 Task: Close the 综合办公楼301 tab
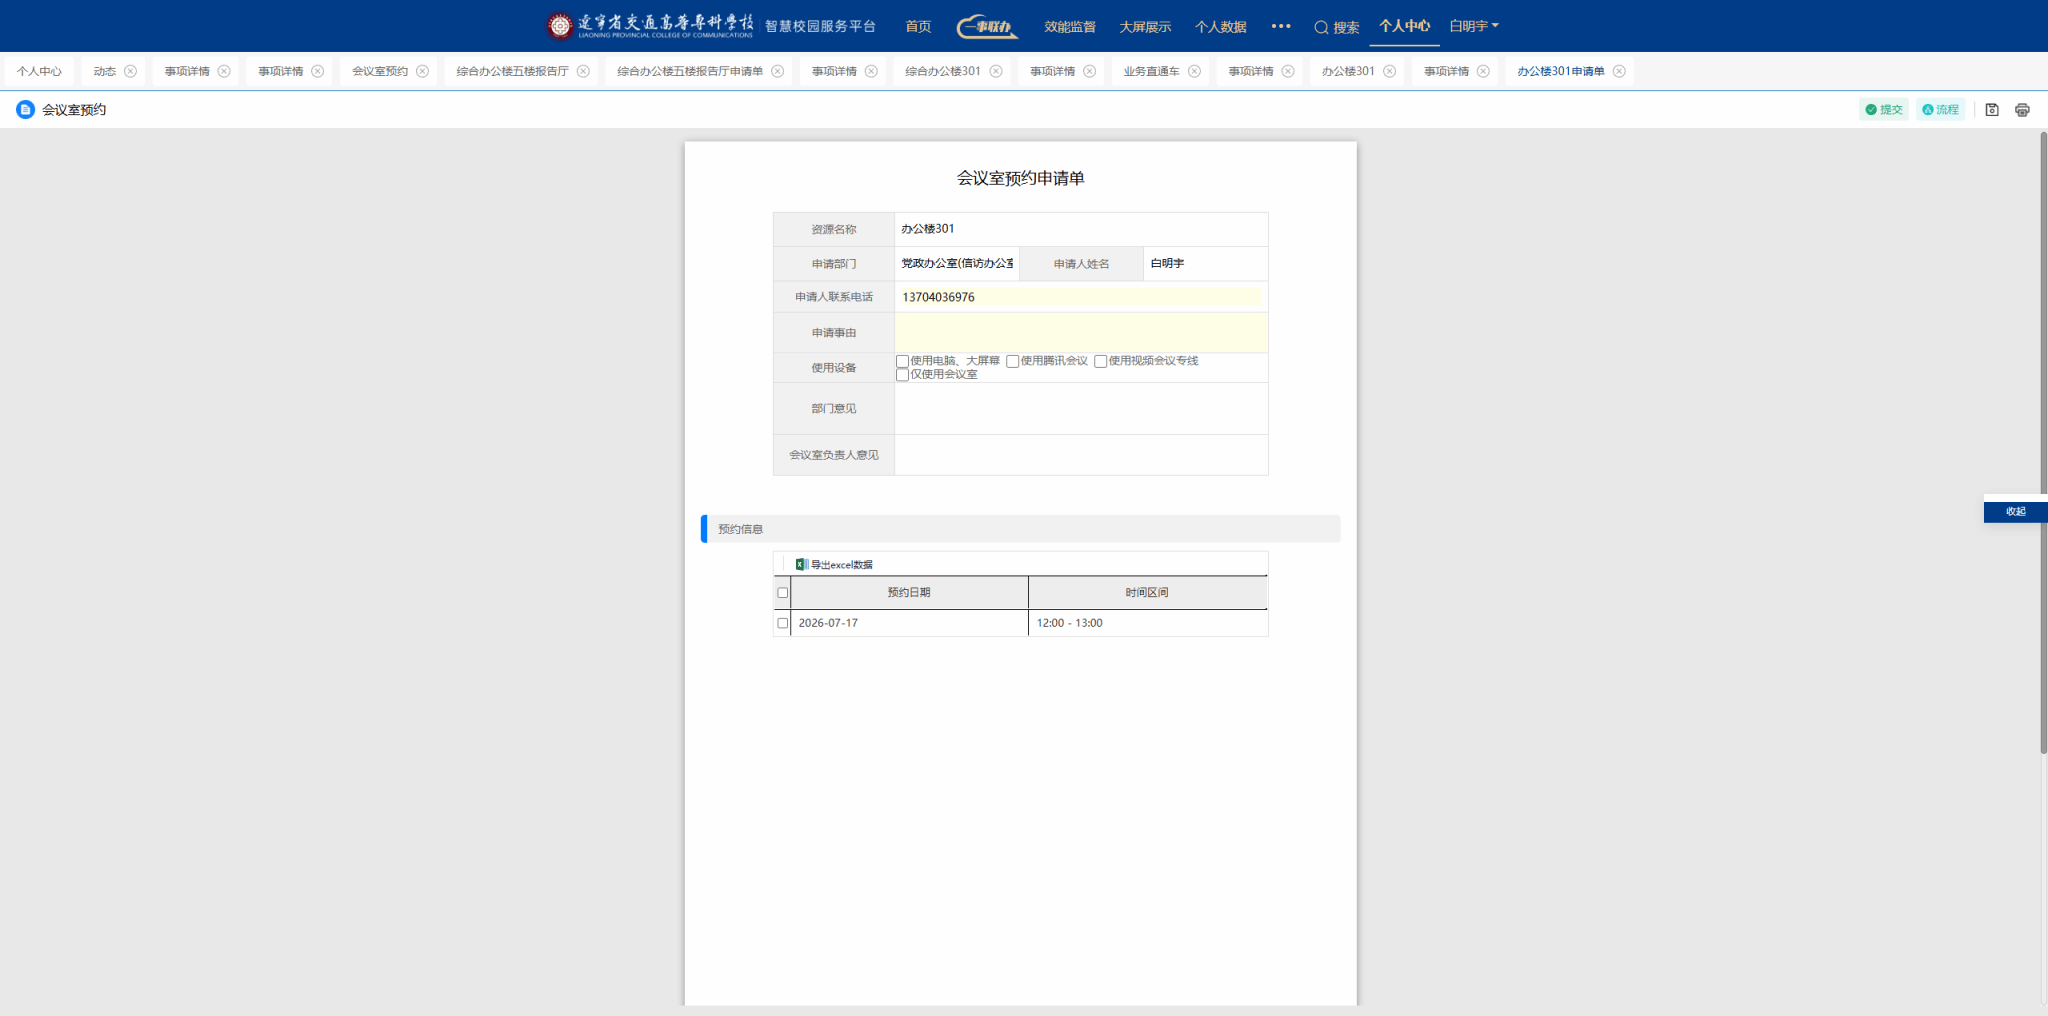coord(996,71)
